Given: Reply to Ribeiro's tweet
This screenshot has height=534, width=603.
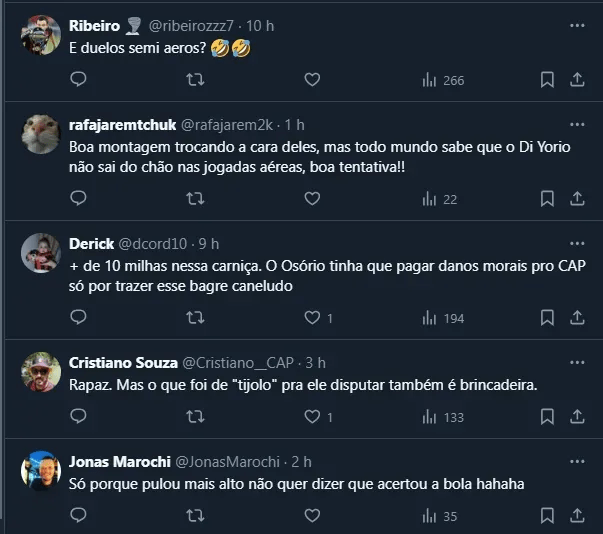Looking at the screenshot, I should [x=79, y=80].
